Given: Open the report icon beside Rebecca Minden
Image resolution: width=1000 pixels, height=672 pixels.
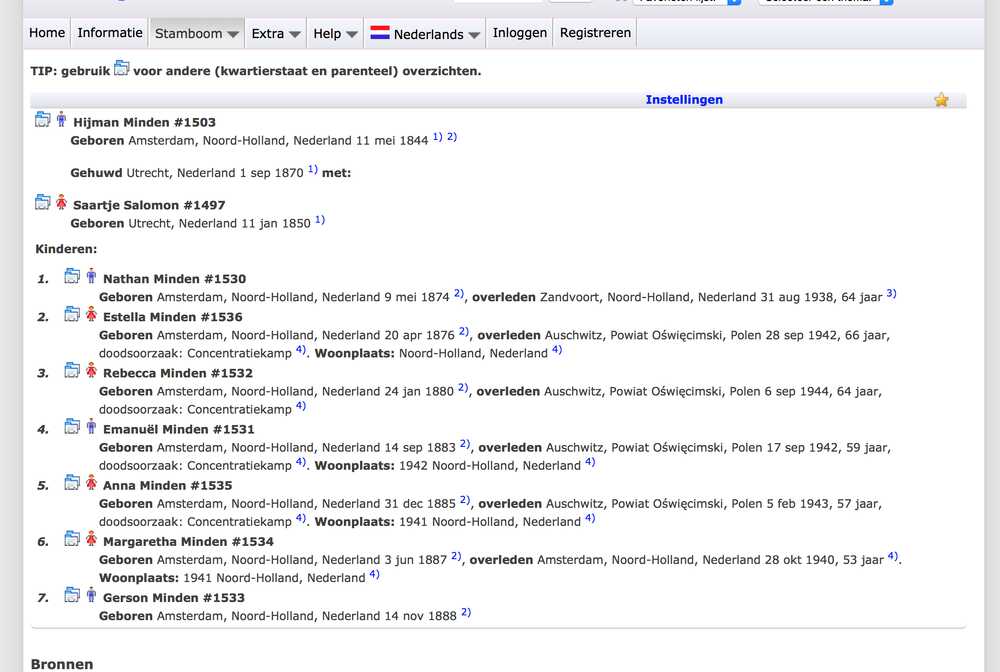Looking at the screenshot, I should coord(72,370).
